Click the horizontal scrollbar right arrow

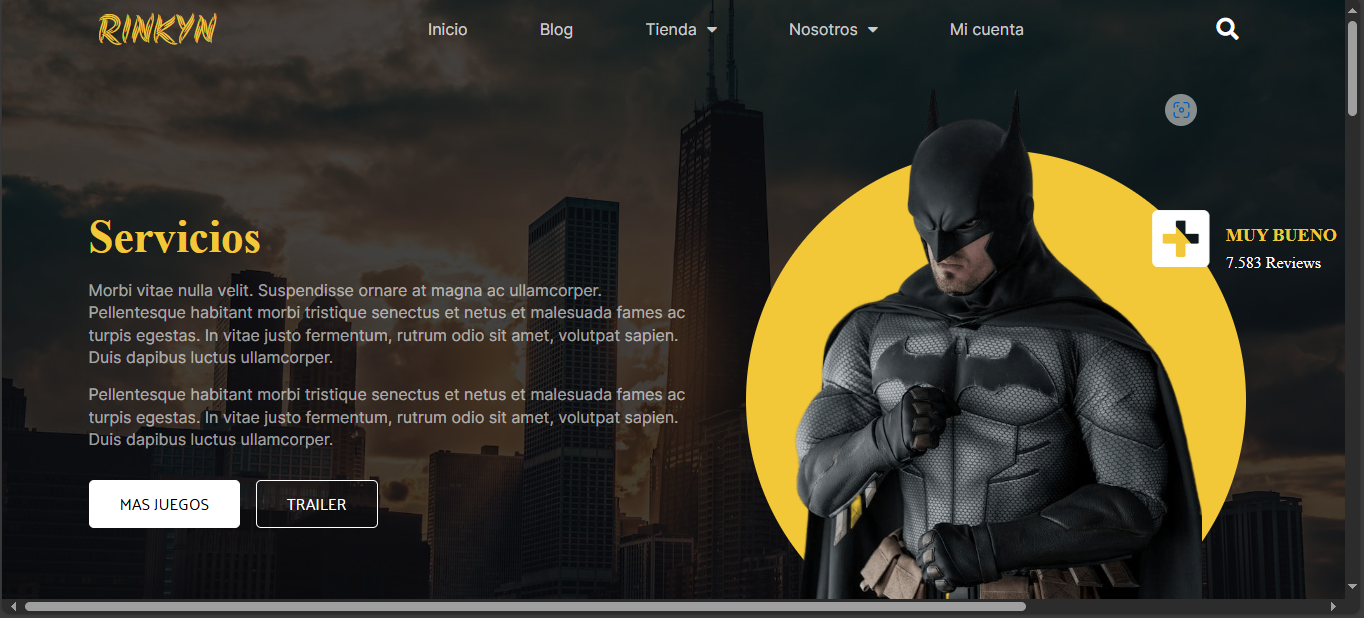coord(1333,607)
